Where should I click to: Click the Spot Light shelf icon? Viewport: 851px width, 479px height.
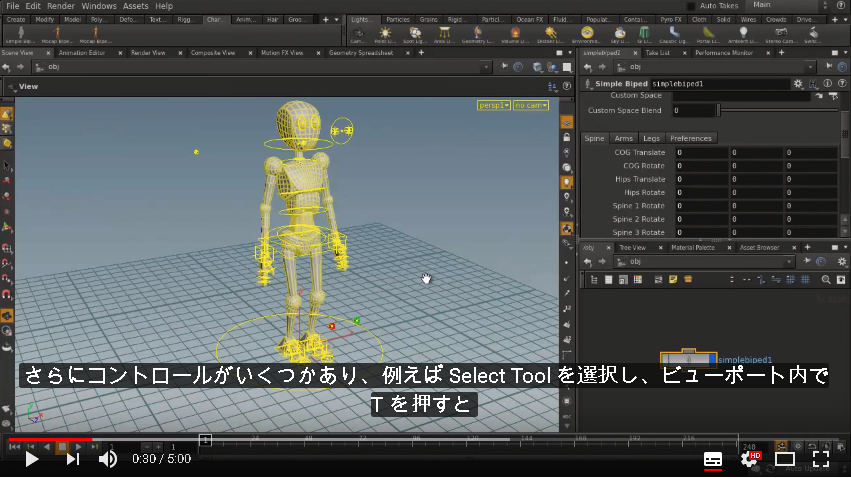click(x=415, y=34)
